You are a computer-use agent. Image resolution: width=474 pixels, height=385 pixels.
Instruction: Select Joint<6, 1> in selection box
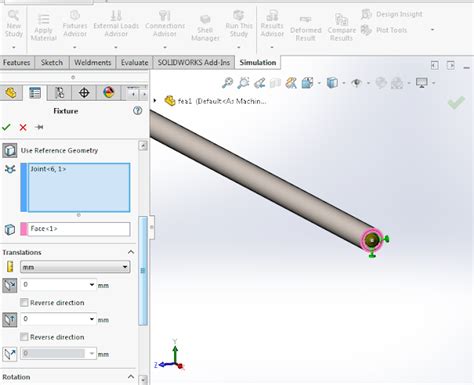[48, 169]
